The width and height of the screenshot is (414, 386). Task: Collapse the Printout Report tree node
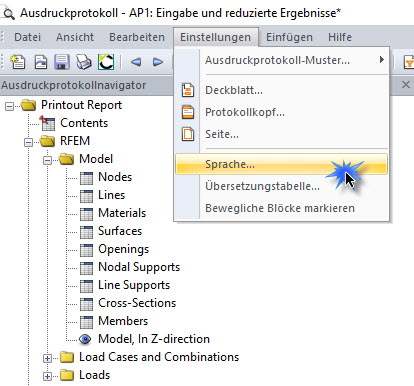10,106
